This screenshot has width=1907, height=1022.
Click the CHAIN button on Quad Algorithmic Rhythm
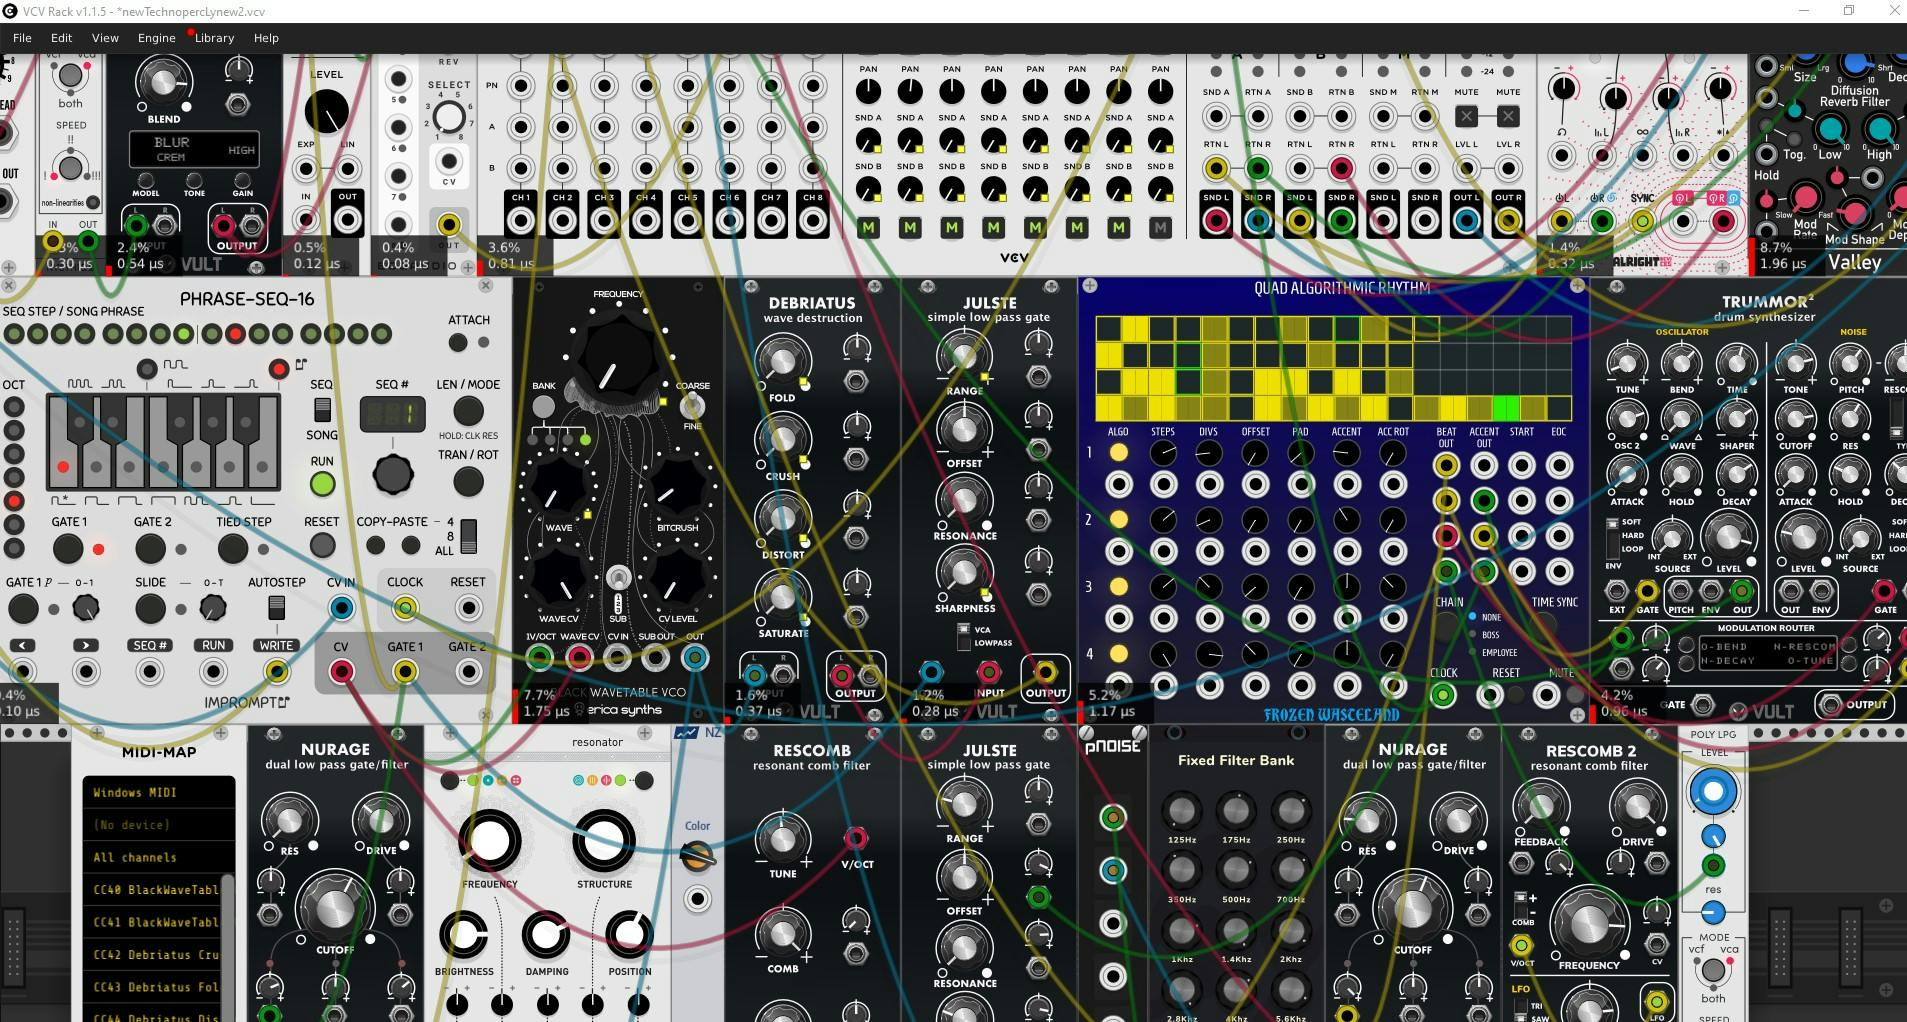pos(1448,627)
